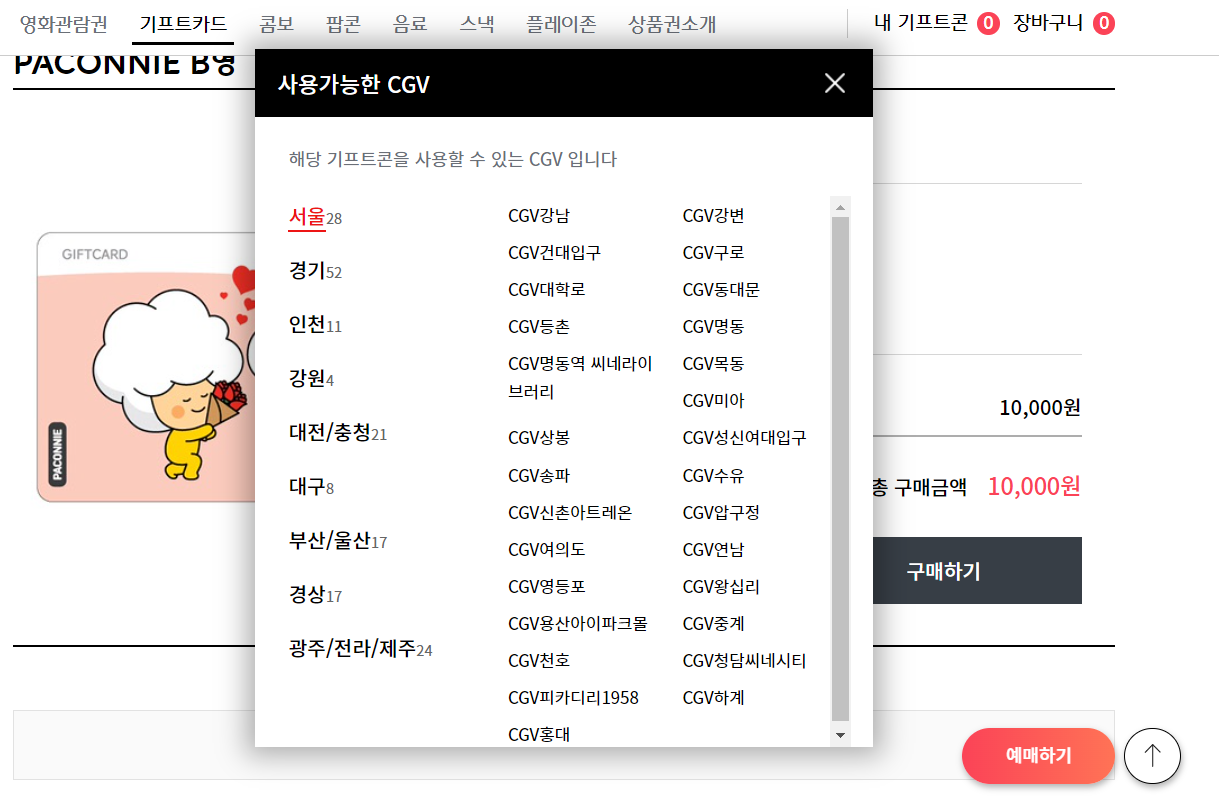Click CGV압구정 in the theater list

(x=721, y=512)
